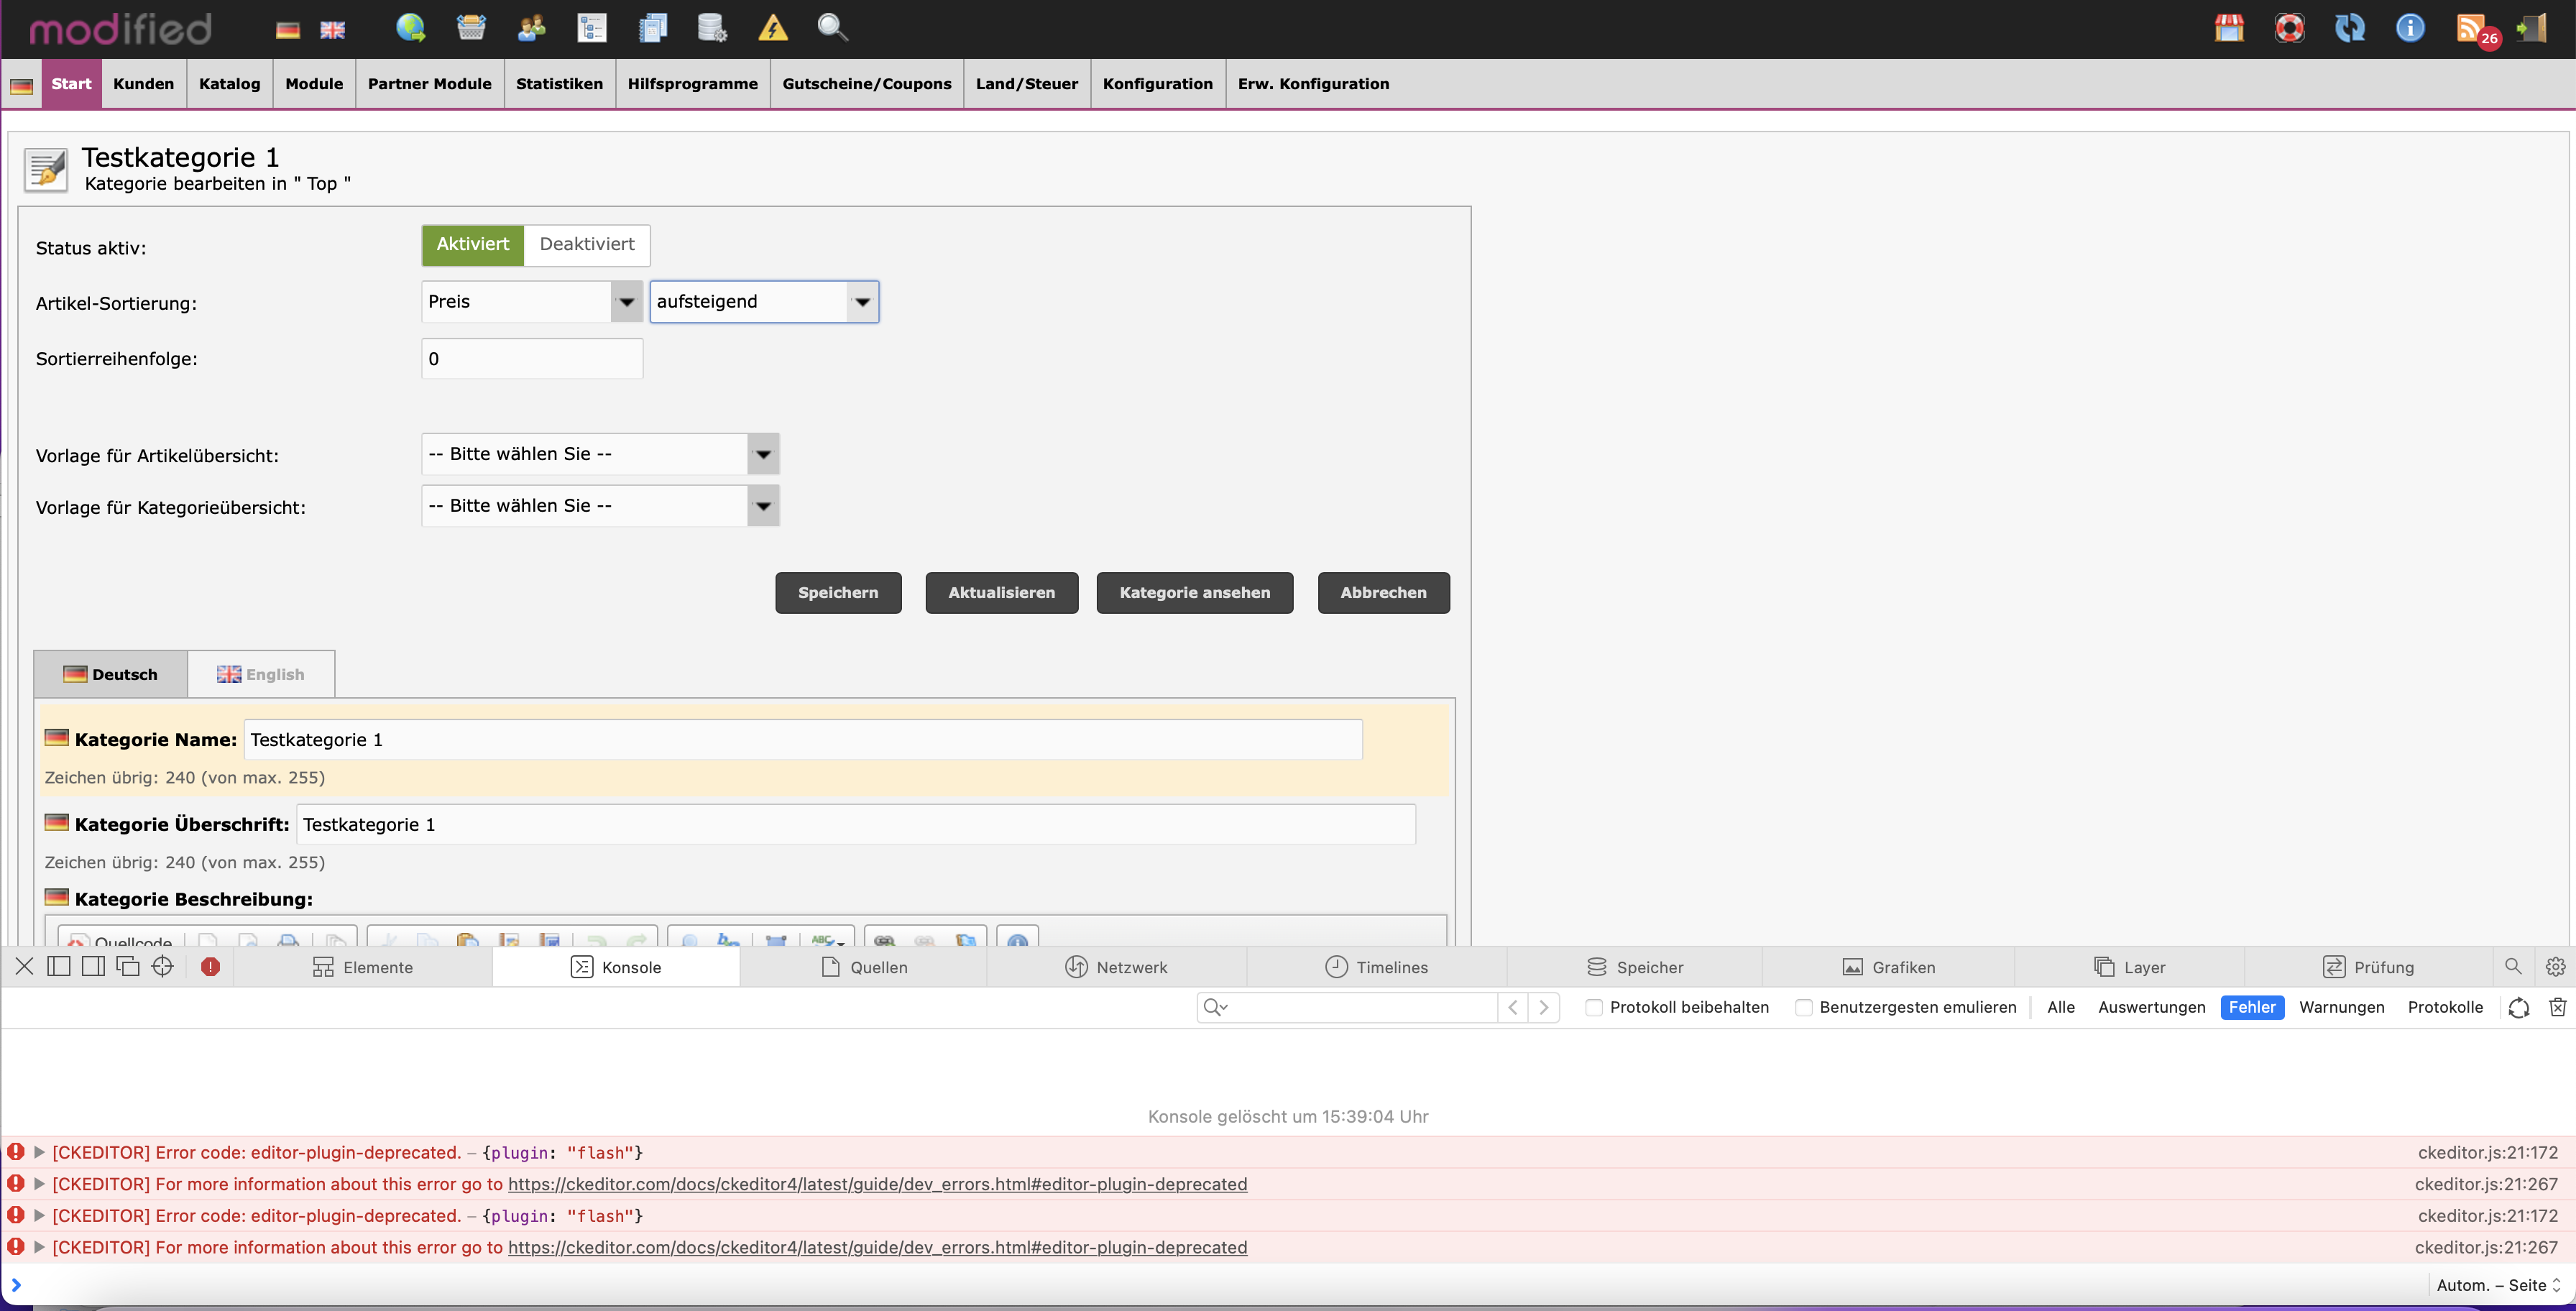2576x1311 pixels.
Task: Open the ckeditor.com deprecated plugin link
Action: [x=877, y=1184]
